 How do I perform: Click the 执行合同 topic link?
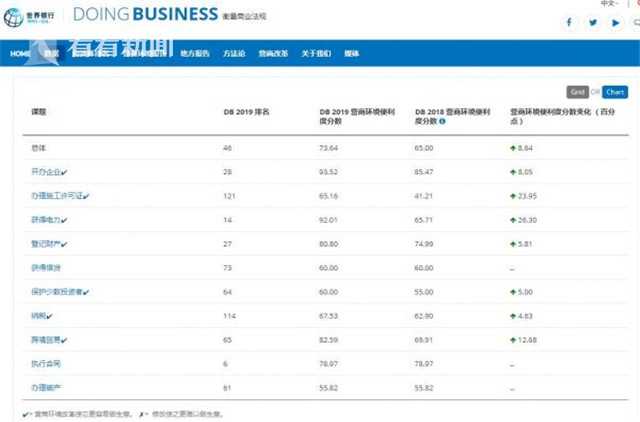point(46,364)
